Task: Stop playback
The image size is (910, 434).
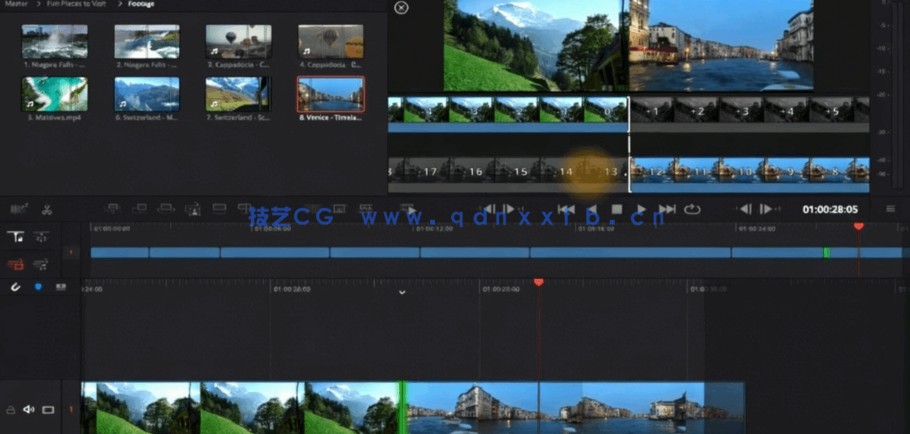Action: point(617,209)
